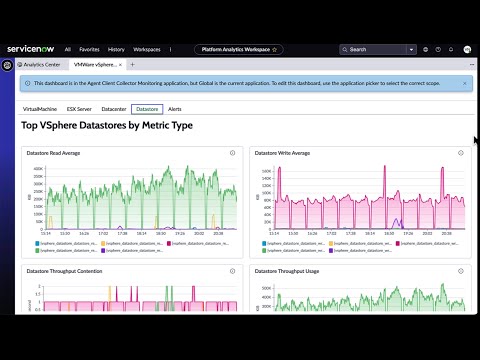Open the globe scope picker icon
The image size is (480, 360).
coord(425,49)
